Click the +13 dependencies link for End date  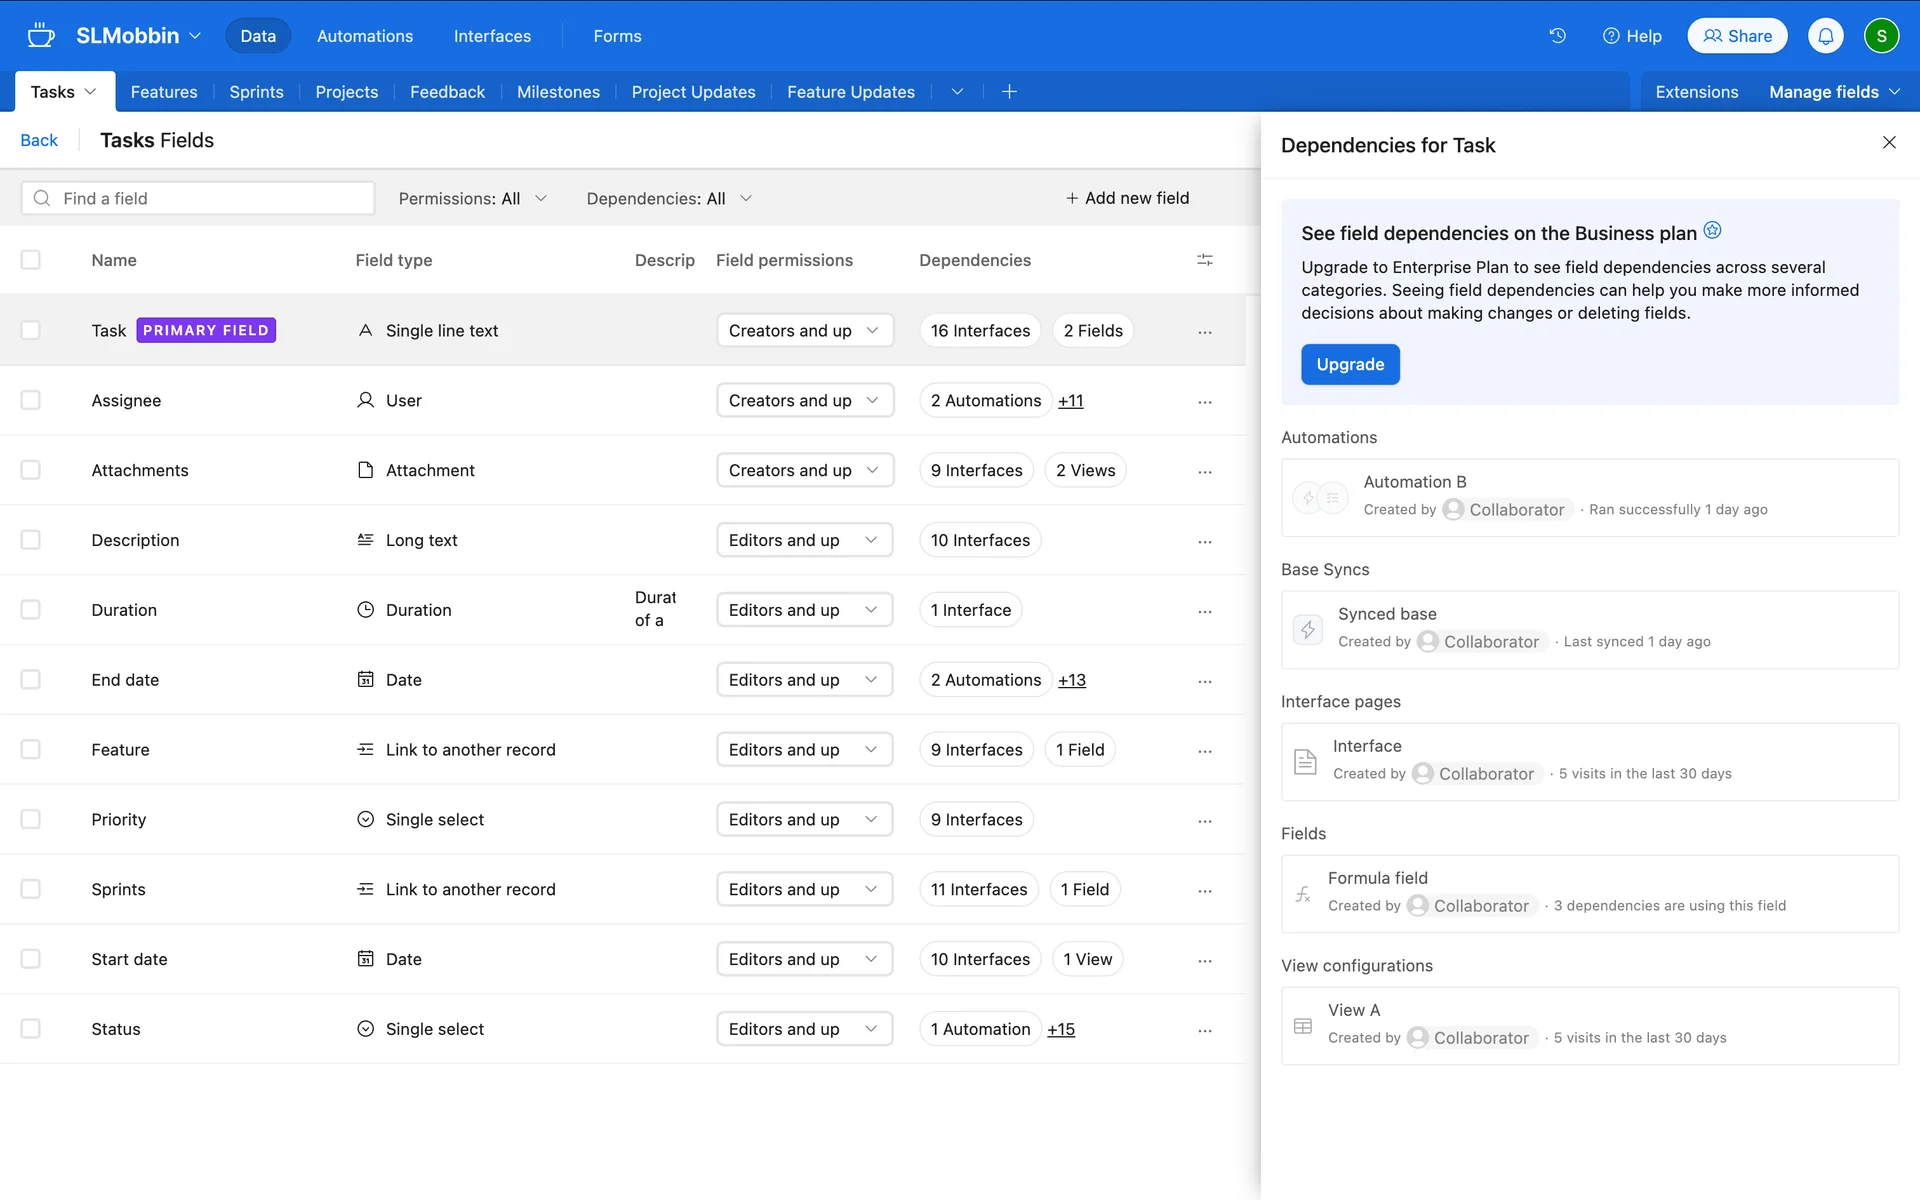1071,680
